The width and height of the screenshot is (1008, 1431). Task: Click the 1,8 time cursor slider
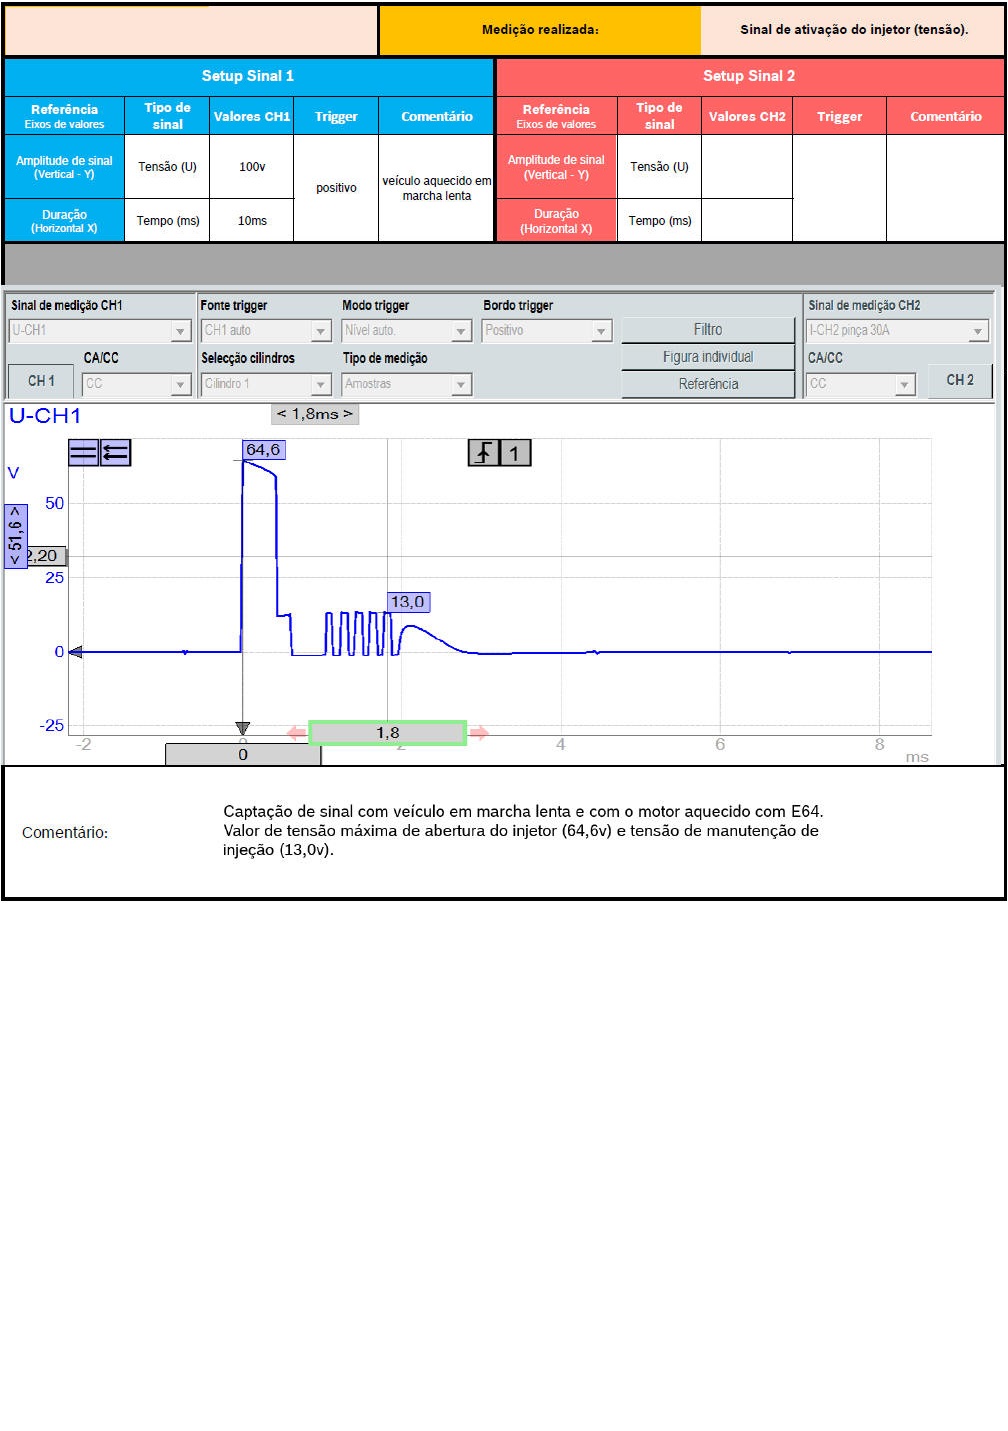(x=388, y=733)
